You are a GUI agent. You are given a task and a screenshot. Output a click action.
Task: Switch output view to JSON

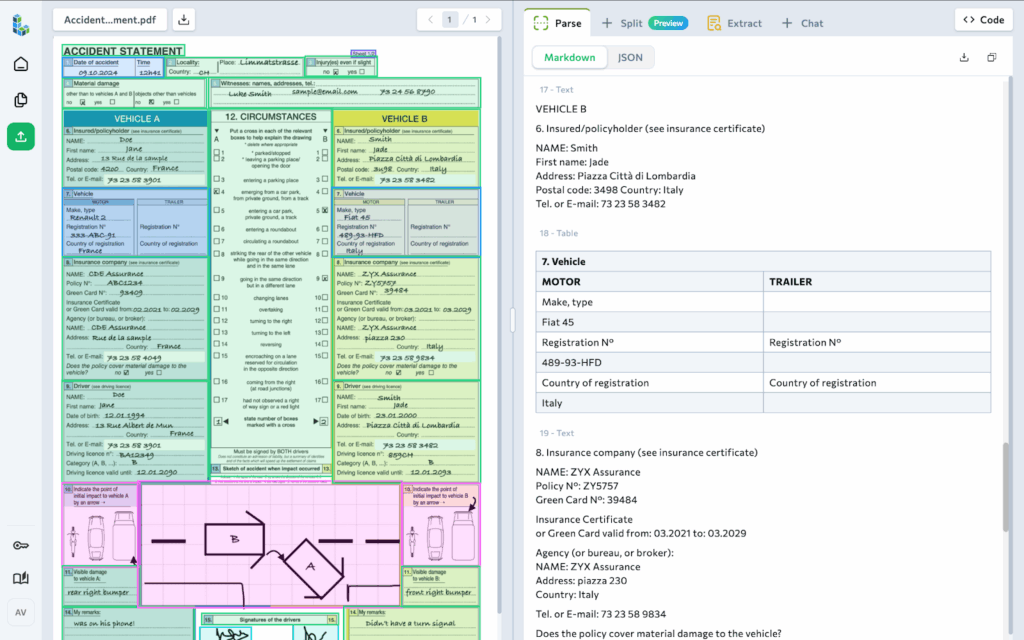click(x=630, y=58)
